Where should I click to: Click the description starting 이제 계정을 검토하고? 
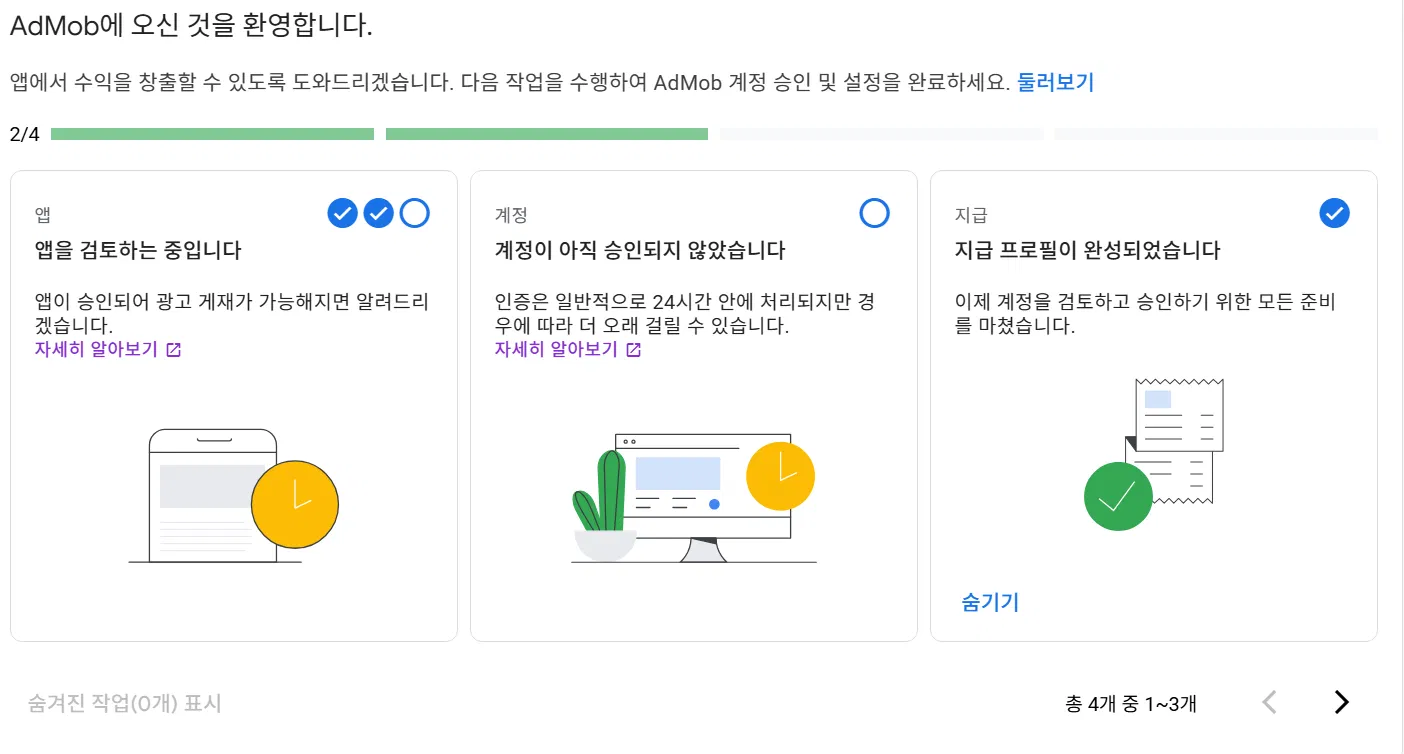point(1146,314)
